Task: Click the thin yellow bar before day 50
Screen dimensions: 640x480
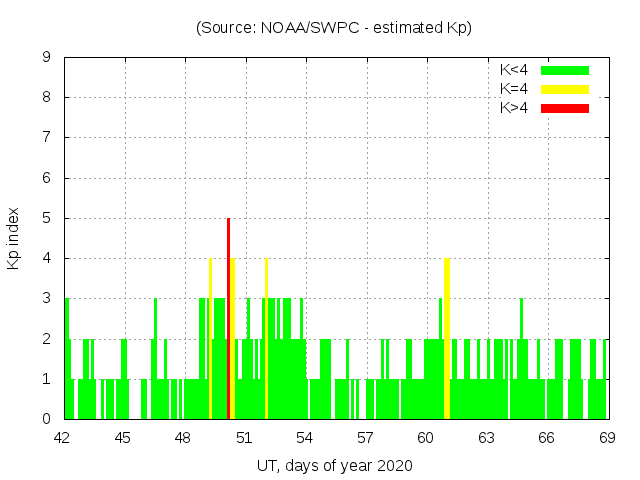Action: [210, 338]
